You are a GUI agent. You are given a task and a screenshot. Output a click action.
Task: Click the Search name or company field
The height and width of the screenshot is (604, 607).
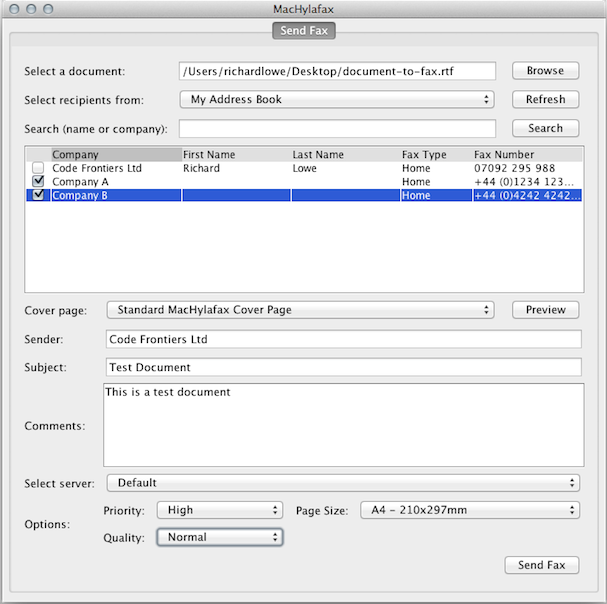(337, 128)
